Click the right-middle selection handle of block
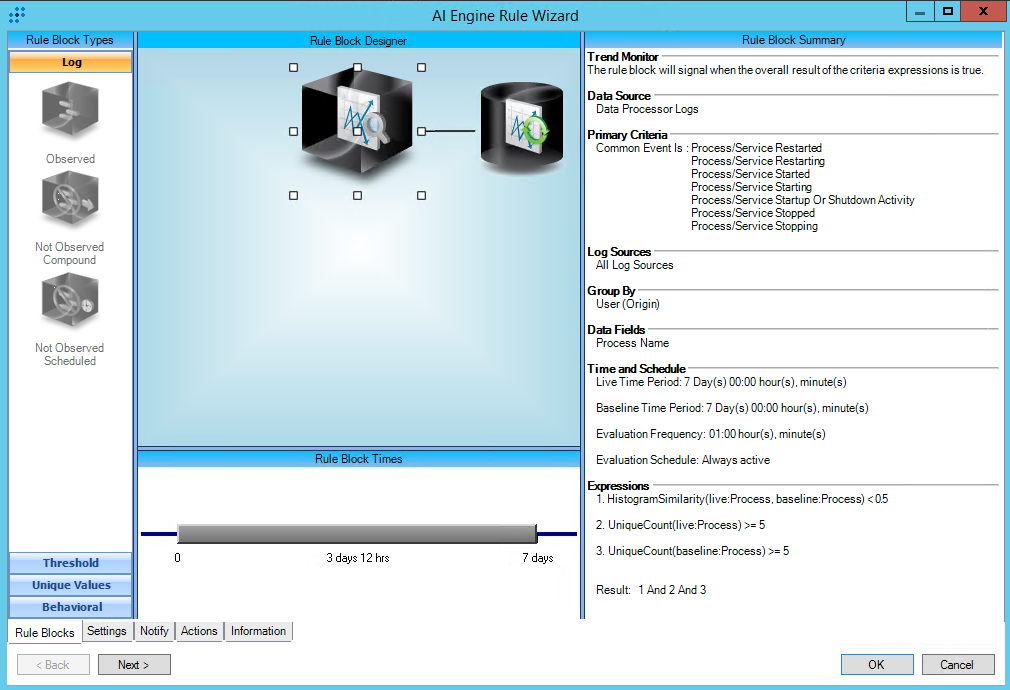Viewport: 1010px width, 690px height. (x=421, y=131)
